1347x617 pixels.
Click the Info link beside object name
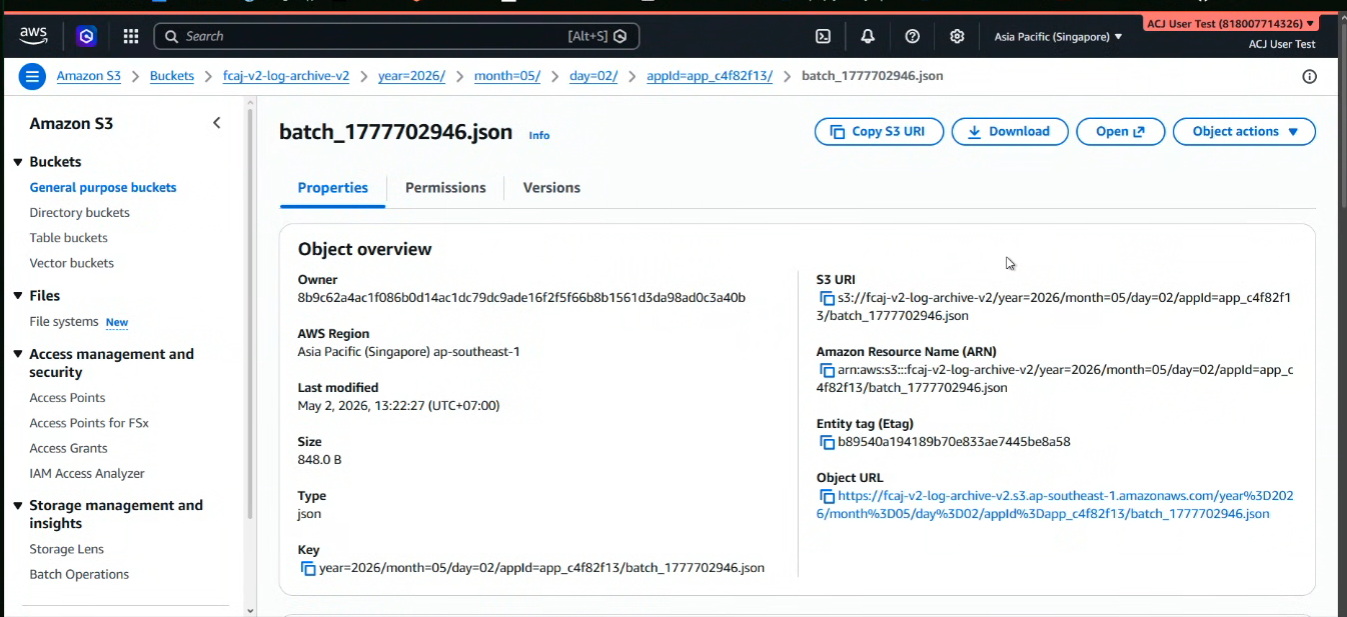(x=539, y=135)
